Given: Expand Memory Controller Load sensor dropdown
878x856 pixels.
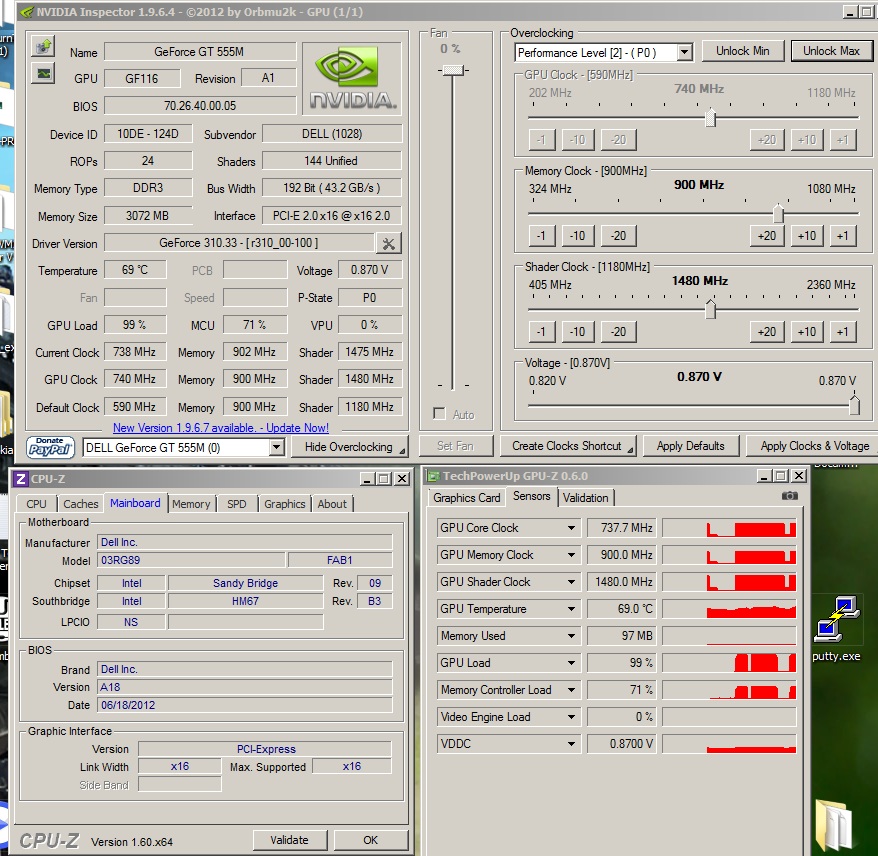Looking at the screenshot, I should (571, 690).
